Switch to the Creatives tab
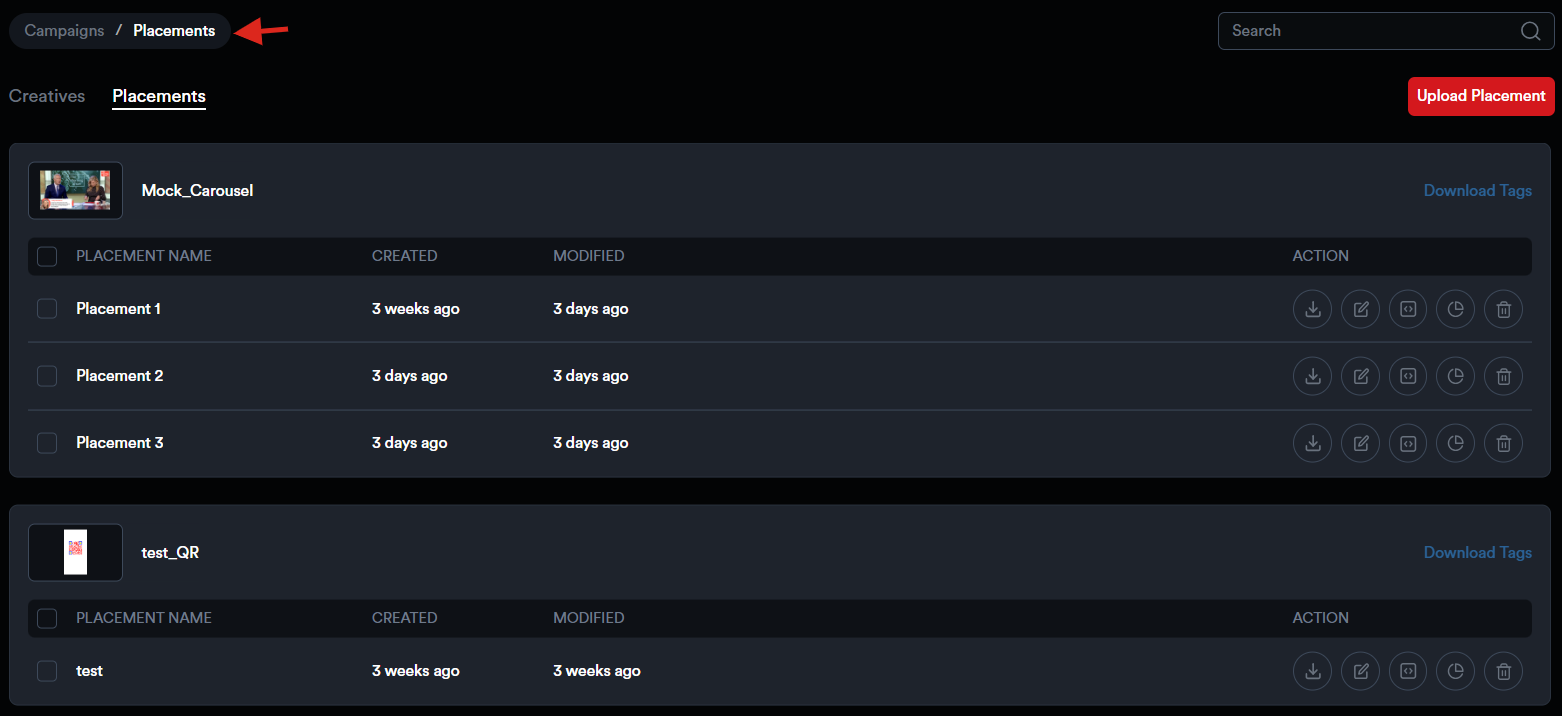The width and height of the screenshot is (1562, 716). click(47, 96)
